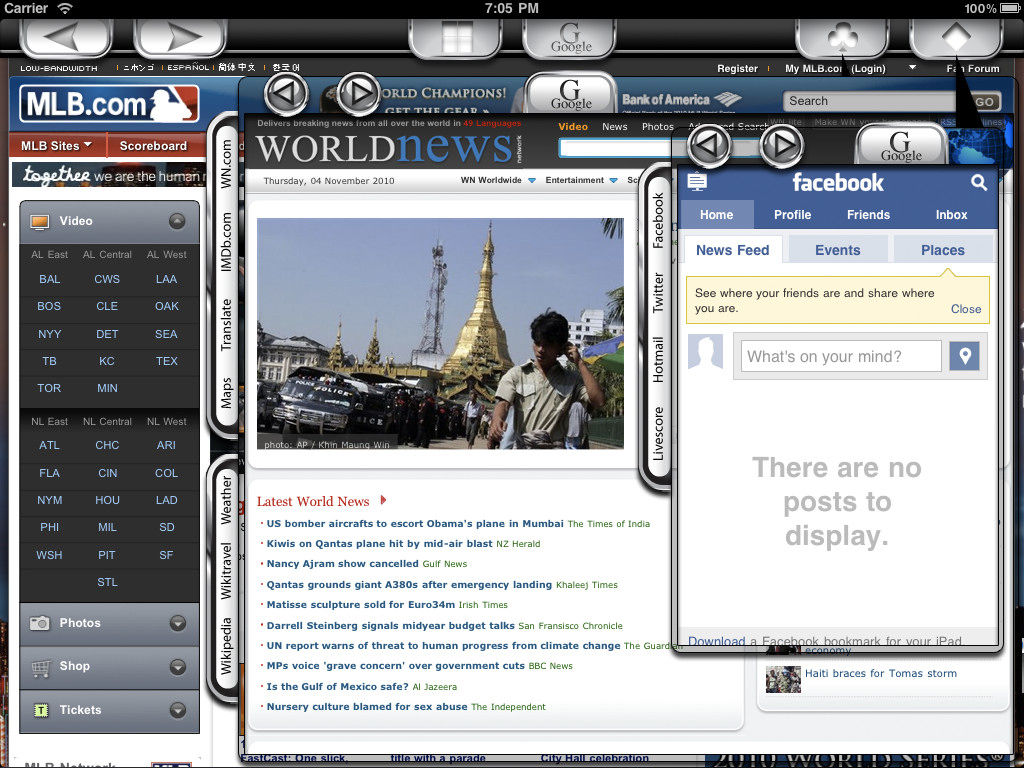Tap the Google button above the WorldNews window

point(571,93)
